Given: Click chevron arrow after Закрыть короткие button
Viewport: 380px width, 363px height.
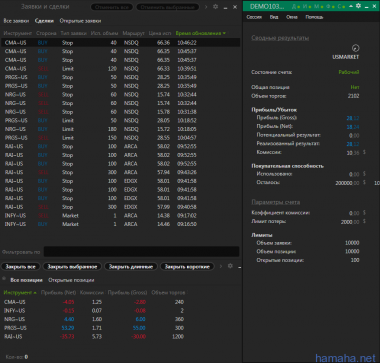Looking at the screenshot, I should 220,266.
